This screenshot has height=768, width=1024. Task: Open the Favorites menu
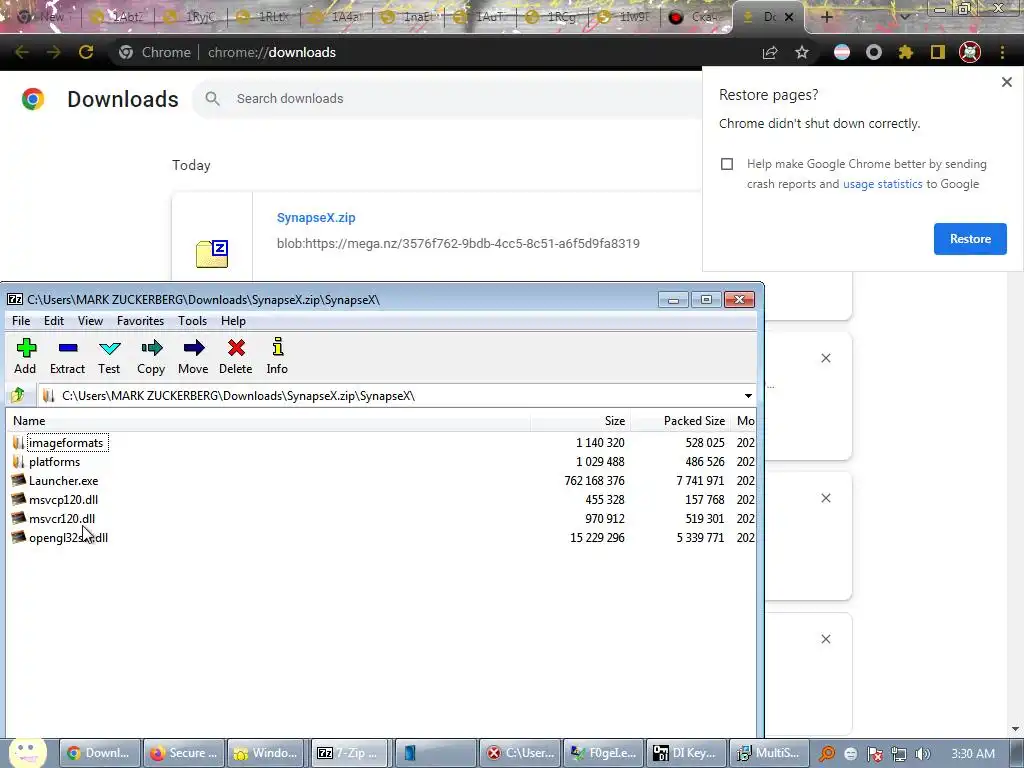tap(140, 321)
